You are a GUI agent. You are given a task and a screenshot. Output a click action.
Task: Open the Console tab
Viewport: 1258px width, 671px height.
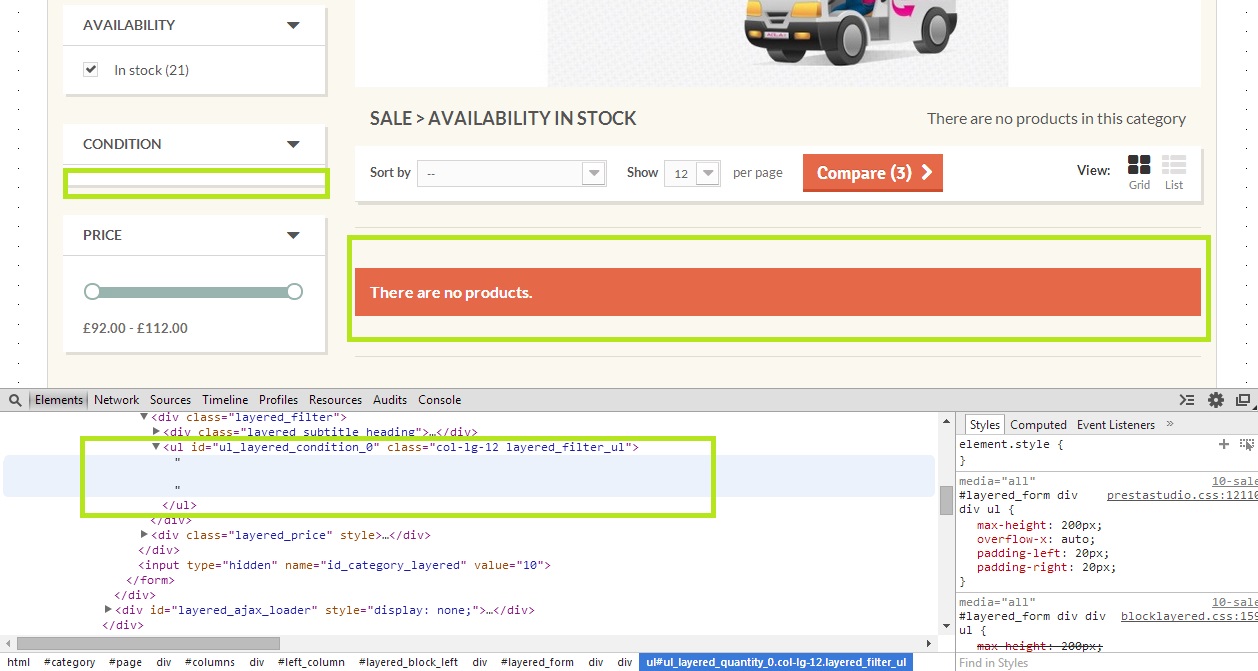pyautogui.click(x=439, y=400)
